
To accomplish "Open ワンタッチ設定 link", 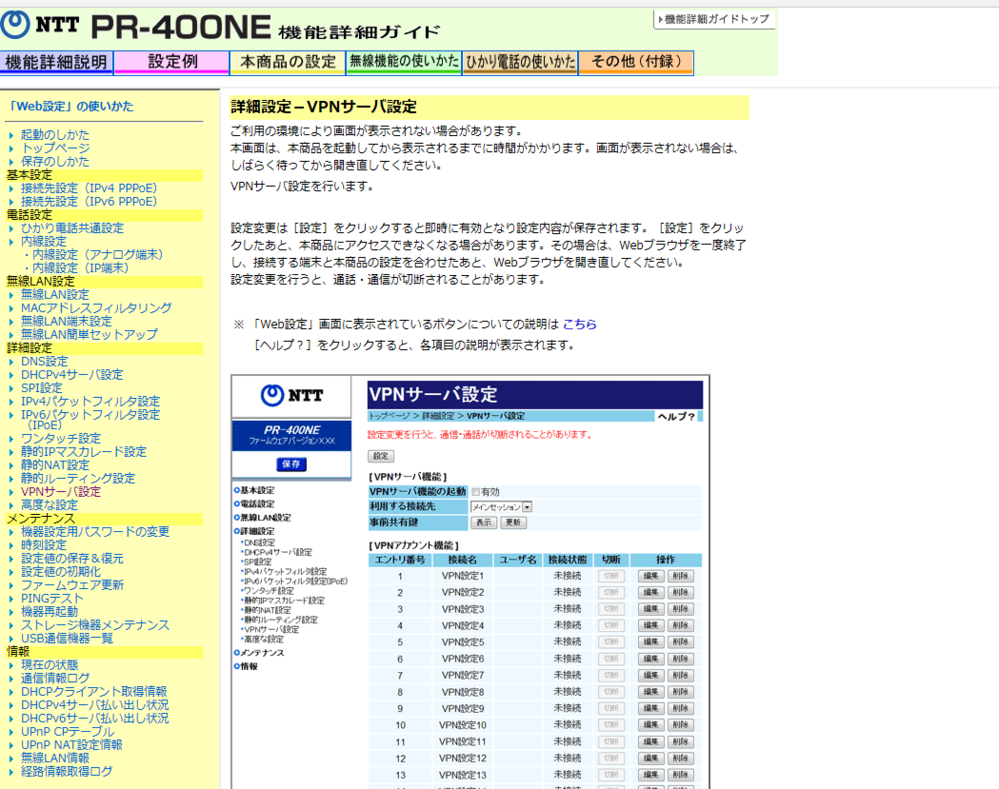I will (61, 438).
